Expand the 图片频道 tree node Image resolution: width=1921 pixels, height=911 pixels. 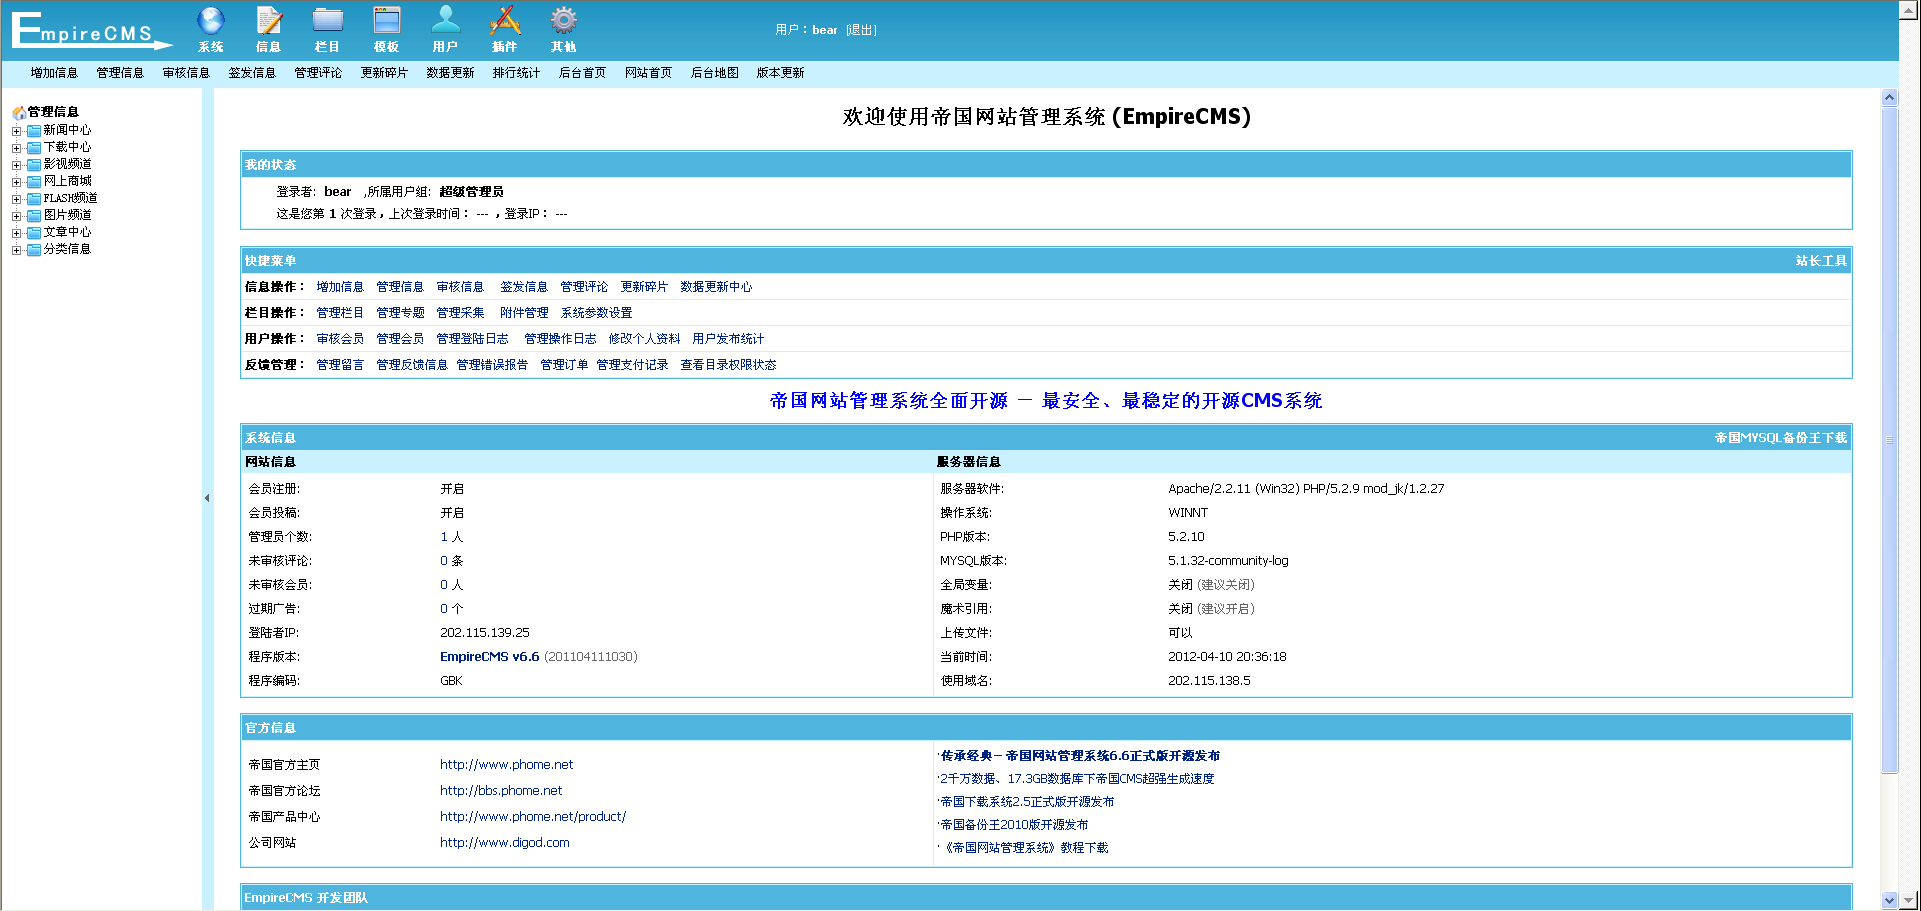coord(16,216)
